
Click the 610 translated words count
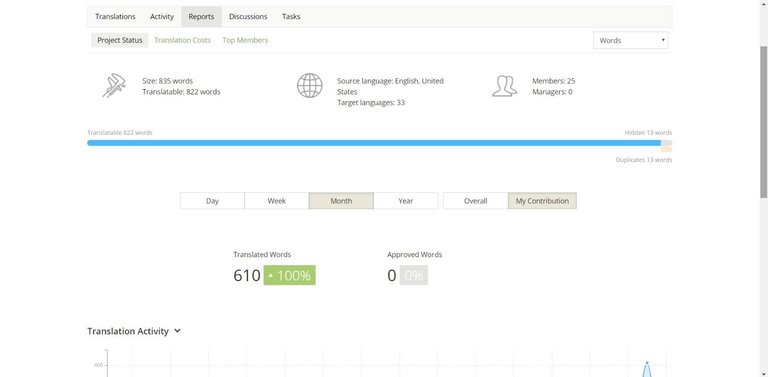click(247, 275)
